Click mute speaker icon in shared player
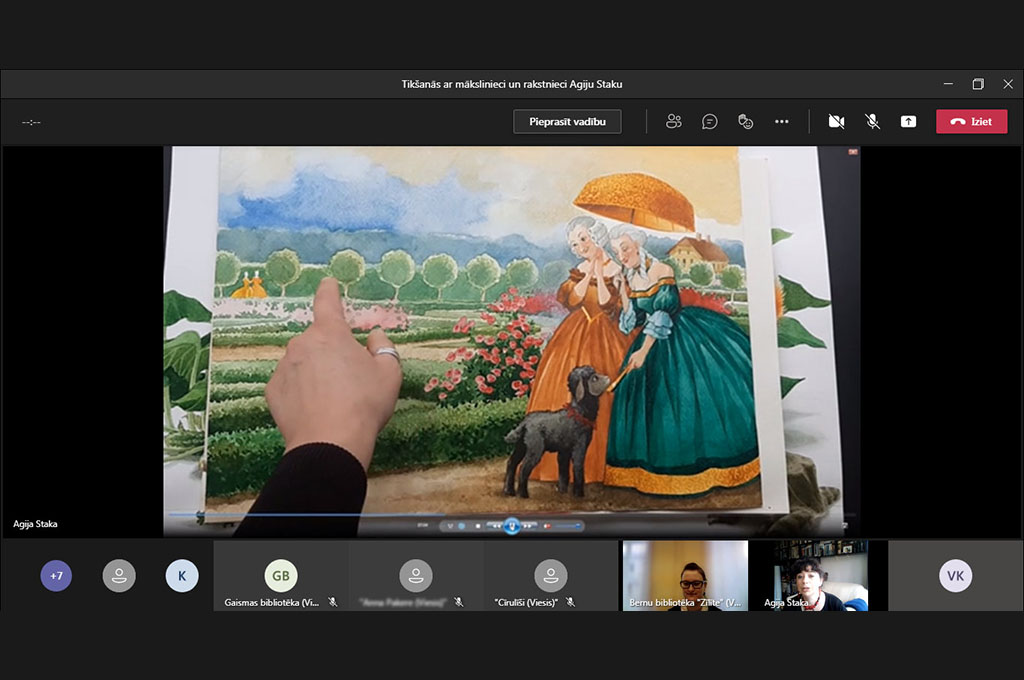Image resolution: width=1024 pixels, height=680 pixels. point(547,526)
